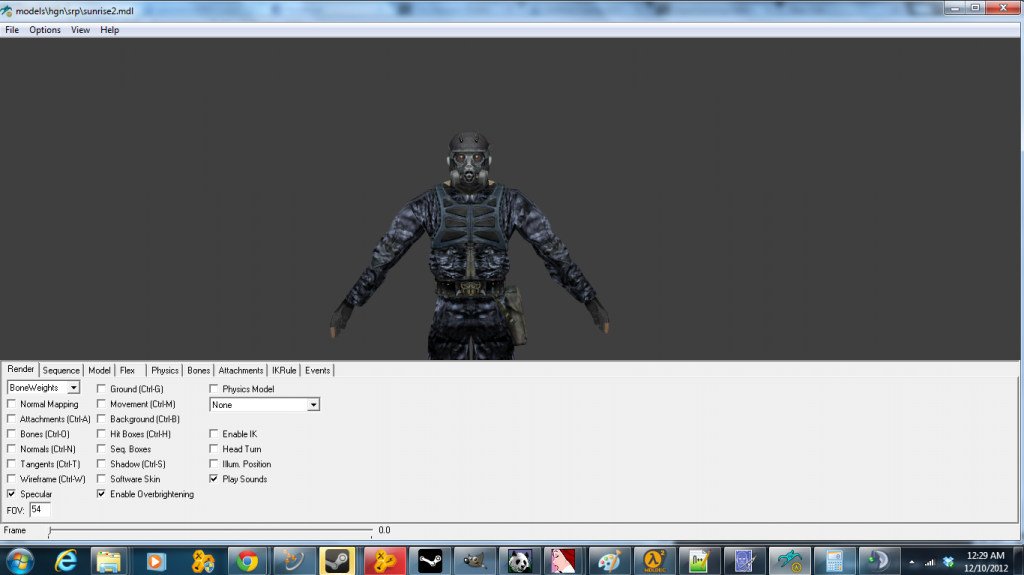Open the red-haired character taskbar icon
The height and width of the screenshot is (575, 1024).
[x=563, y=561]
